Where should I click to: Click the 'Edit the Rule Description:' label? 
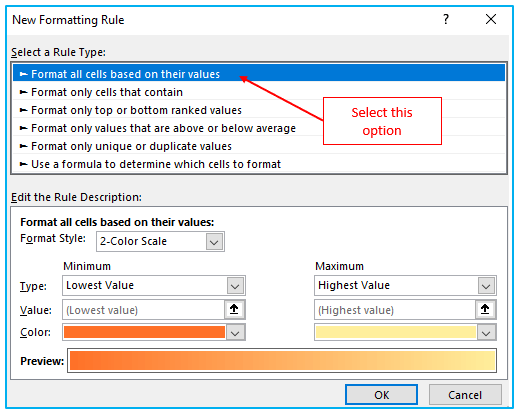point(76,197)
